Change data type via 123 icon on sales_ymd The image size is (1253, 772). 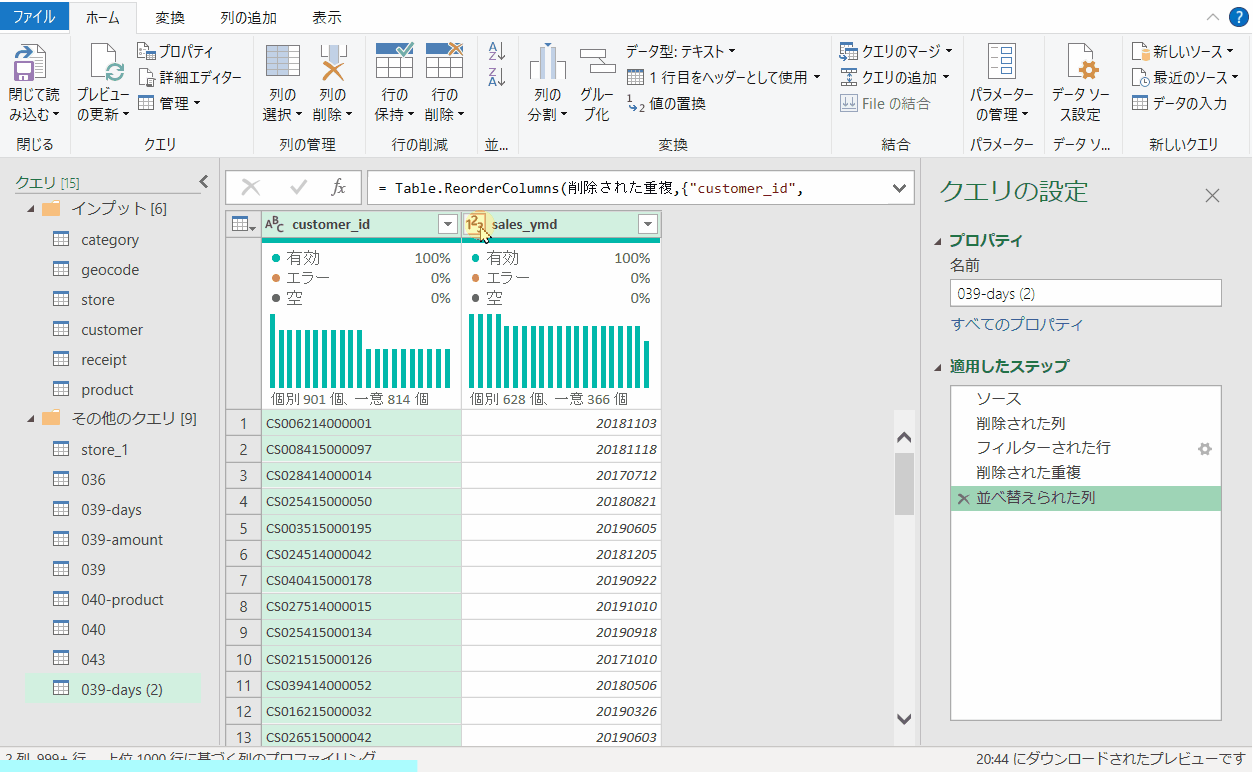tap(476, 223)
